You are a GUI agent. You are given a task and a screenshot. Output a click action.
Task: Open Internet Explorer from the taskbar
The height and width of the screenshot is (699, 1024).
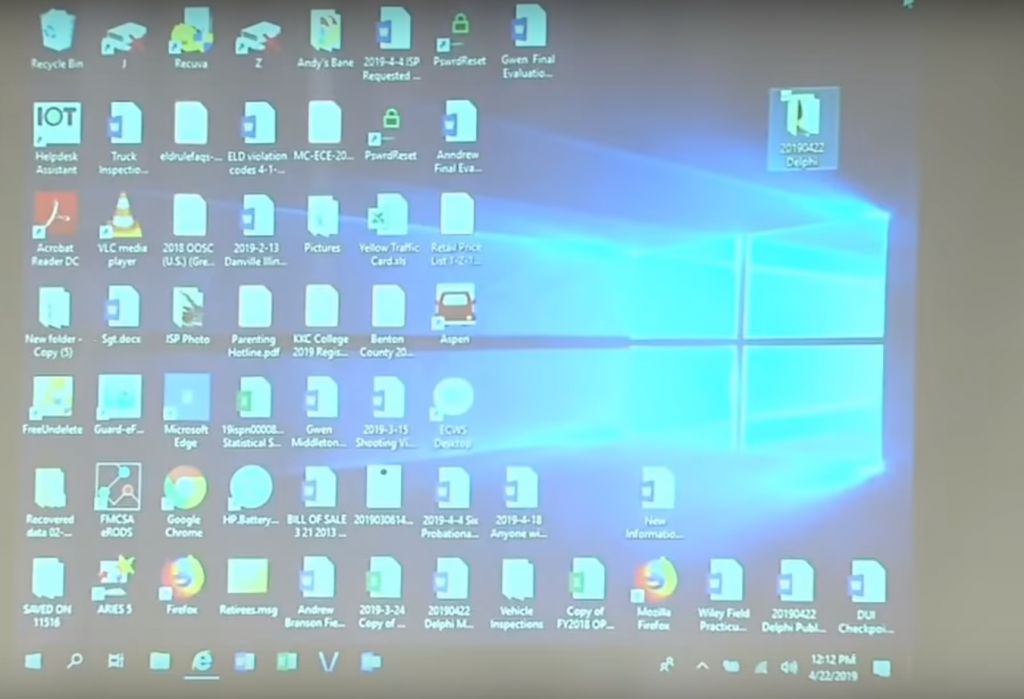(x=203, y=661)
